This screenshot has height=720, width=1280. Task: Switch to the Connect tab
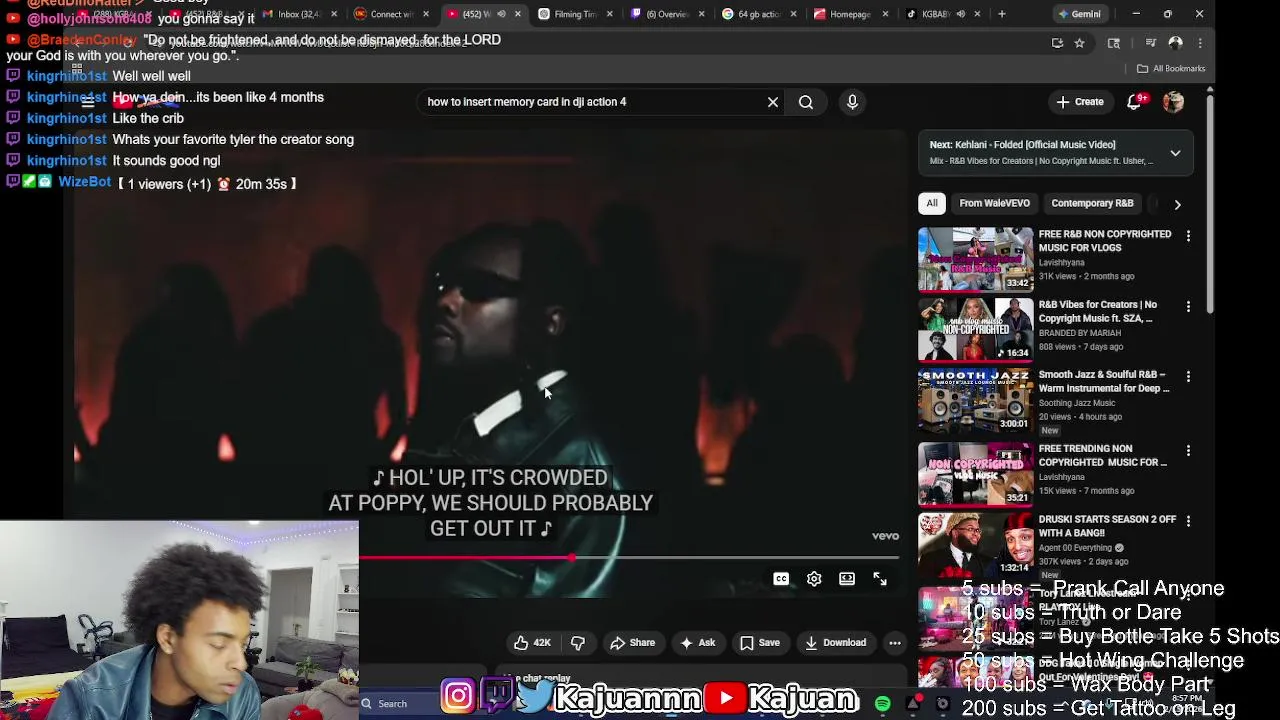click(x=391, y=14)
